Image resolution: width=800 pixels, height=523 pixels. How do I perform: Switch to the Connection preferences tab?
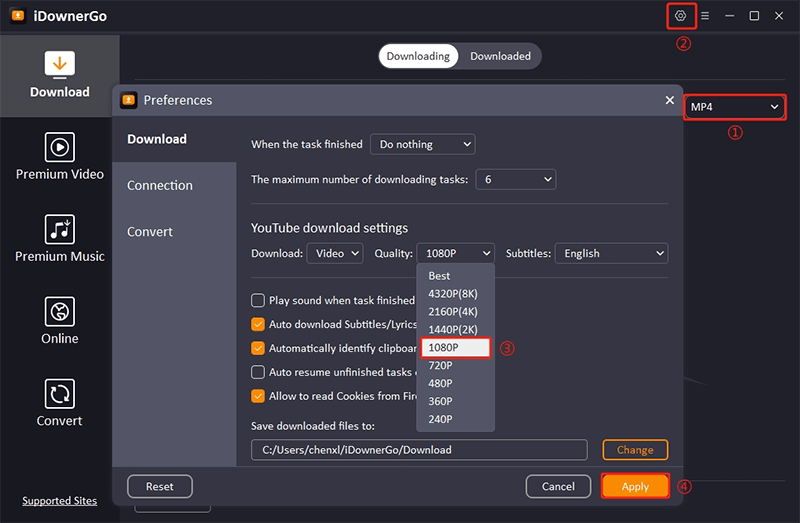160,185
